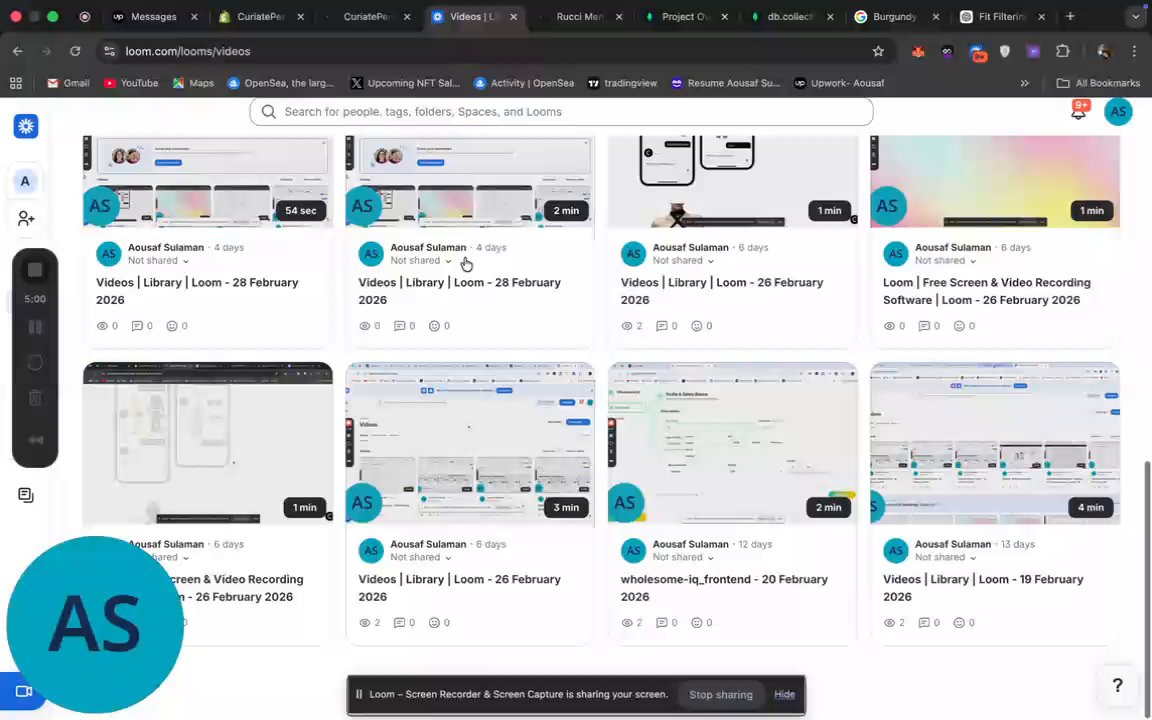Viewport: 1152px width, 720px height.
Task: Switch to the Project Ov browser tab
Action: click(x=685, y=16)
